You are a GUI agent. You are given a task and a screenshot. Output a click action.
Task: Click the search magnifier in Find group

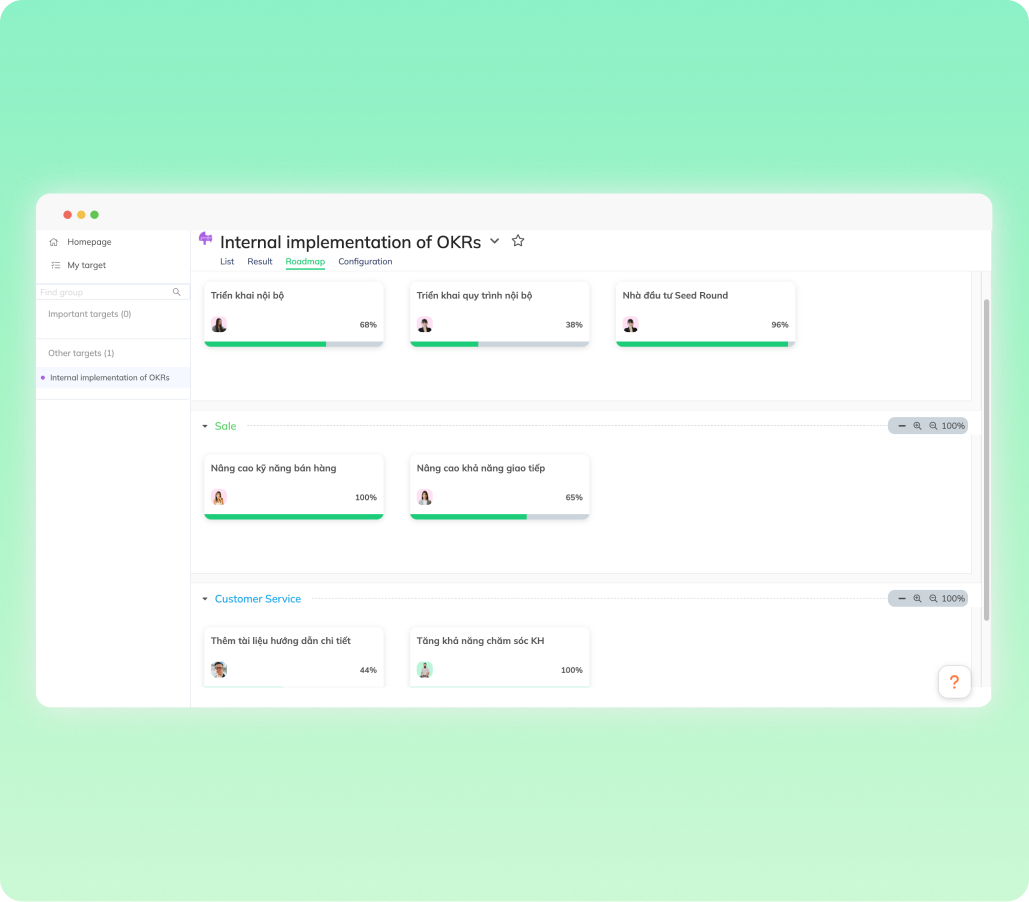pyautogui.click(x=177, y=292)
